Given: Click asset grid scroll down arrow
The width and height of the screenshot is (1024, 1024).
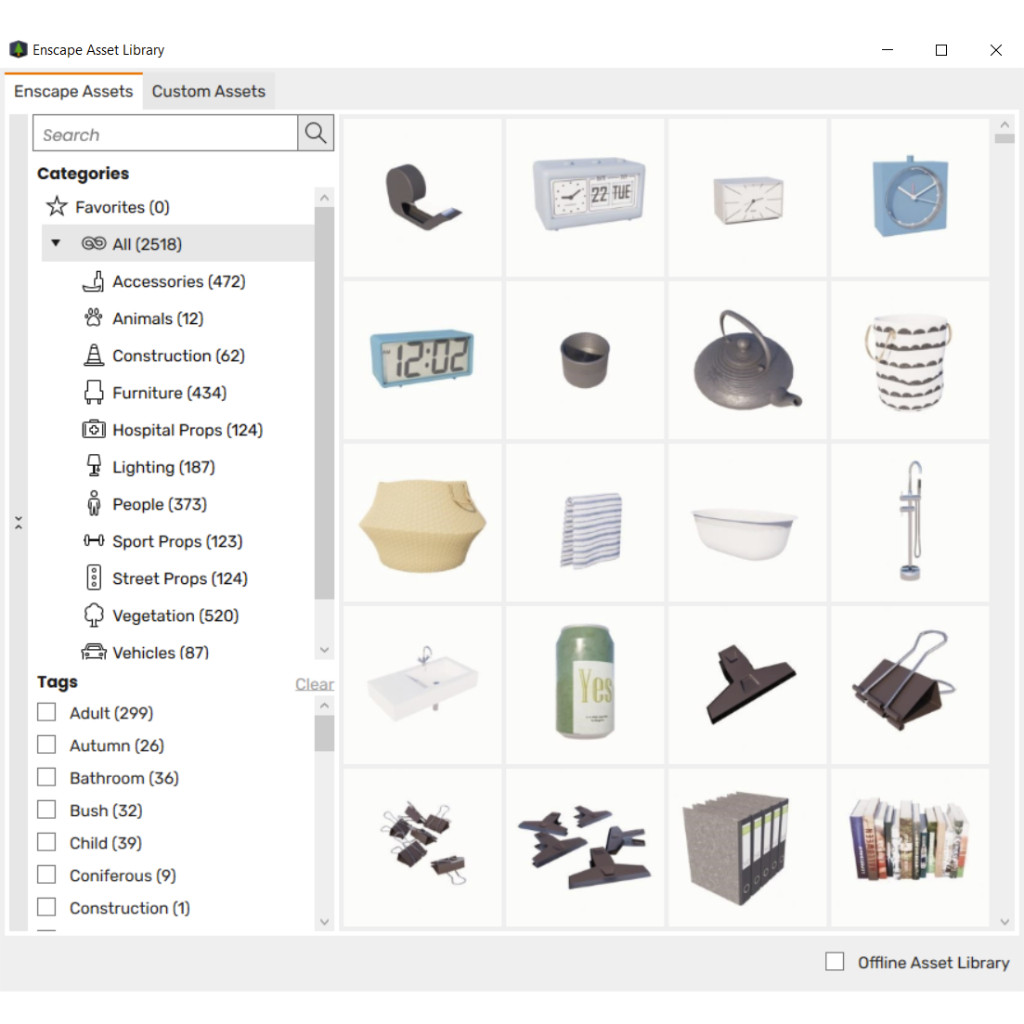Looking at the screenshot, I should click(1004, 922).
